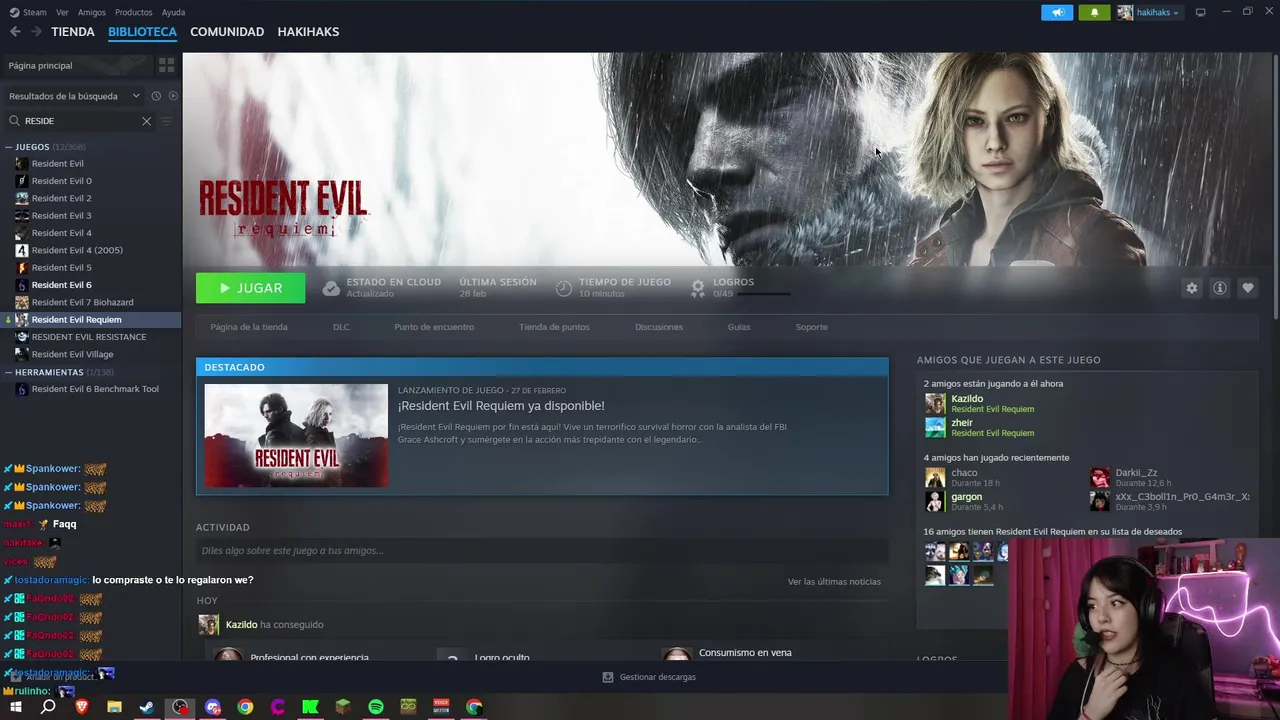Filter by ready-to-play games icon
The width and height of the screenshot is (1280, 720).
pyautogui.click(x=173, y=96)
